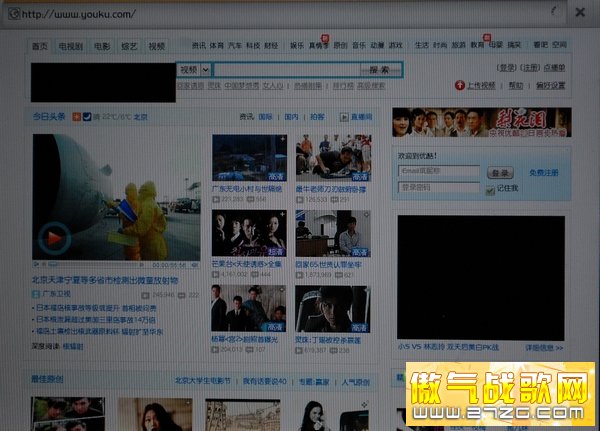The width and height of the screenshot is (600, 431).
Task: Go to the 旅游 category
Action: point(458,45)
